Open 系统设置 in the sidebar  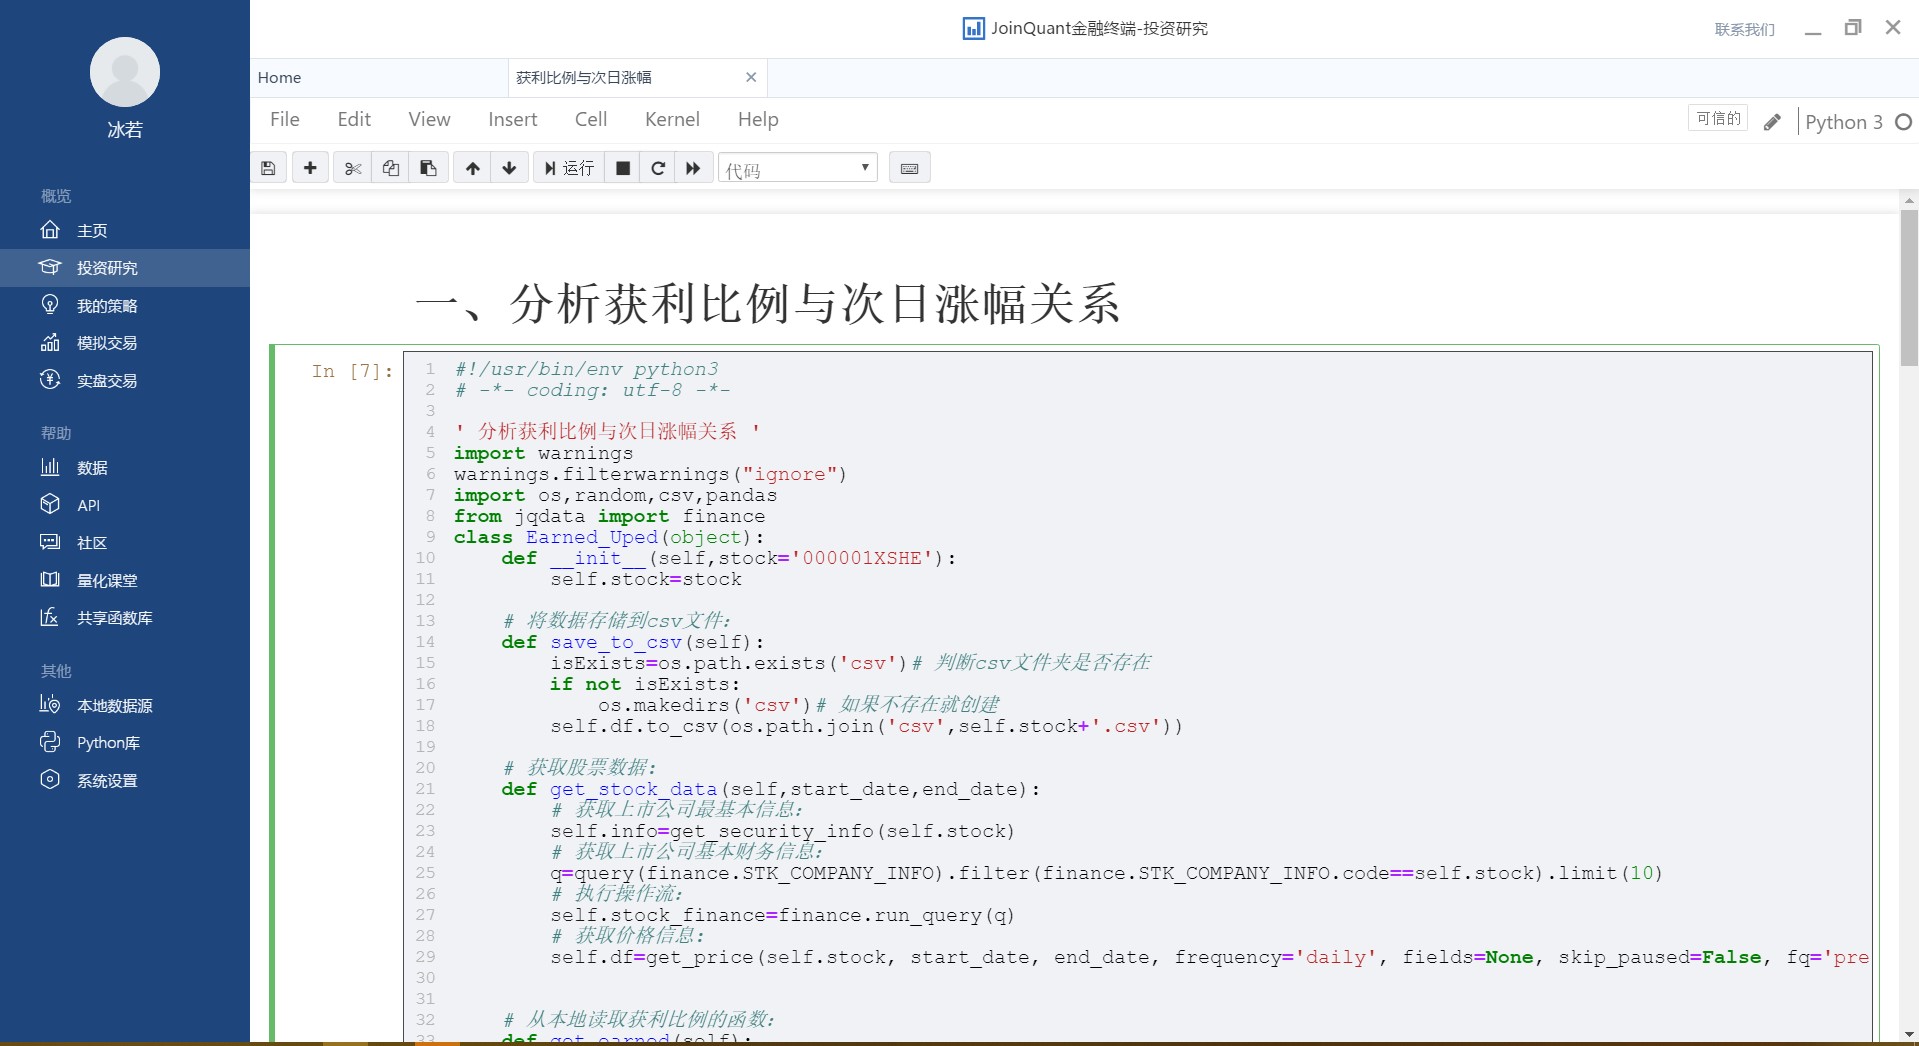(x=125, y=781)
